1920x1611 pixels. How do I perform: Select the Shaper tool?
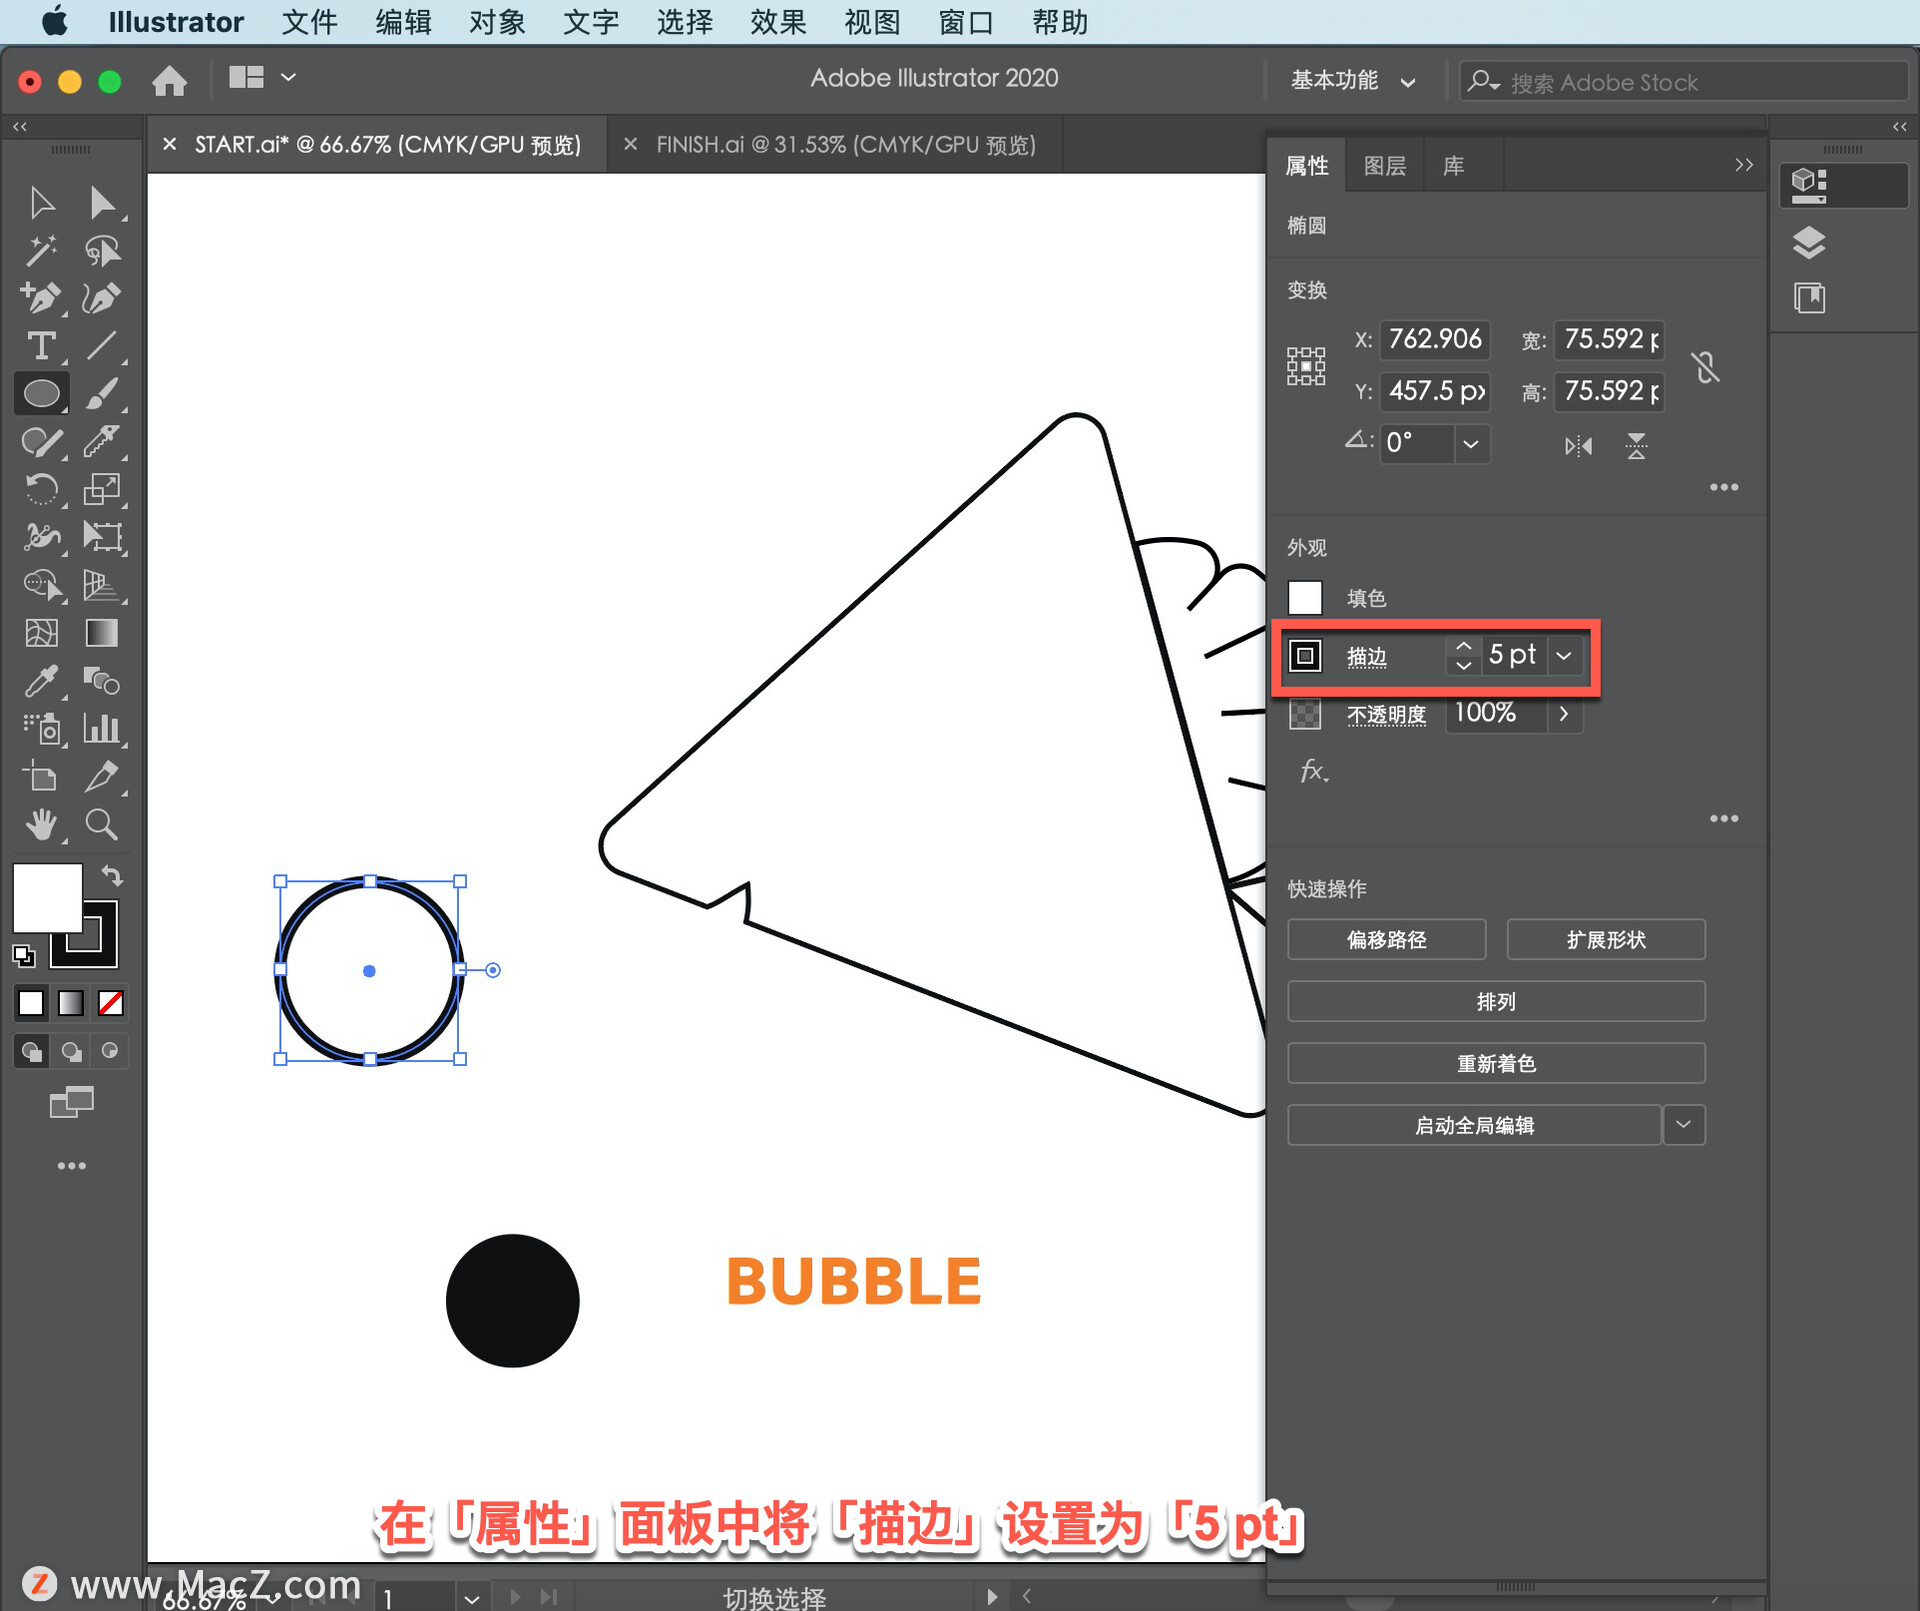[41, 442]
